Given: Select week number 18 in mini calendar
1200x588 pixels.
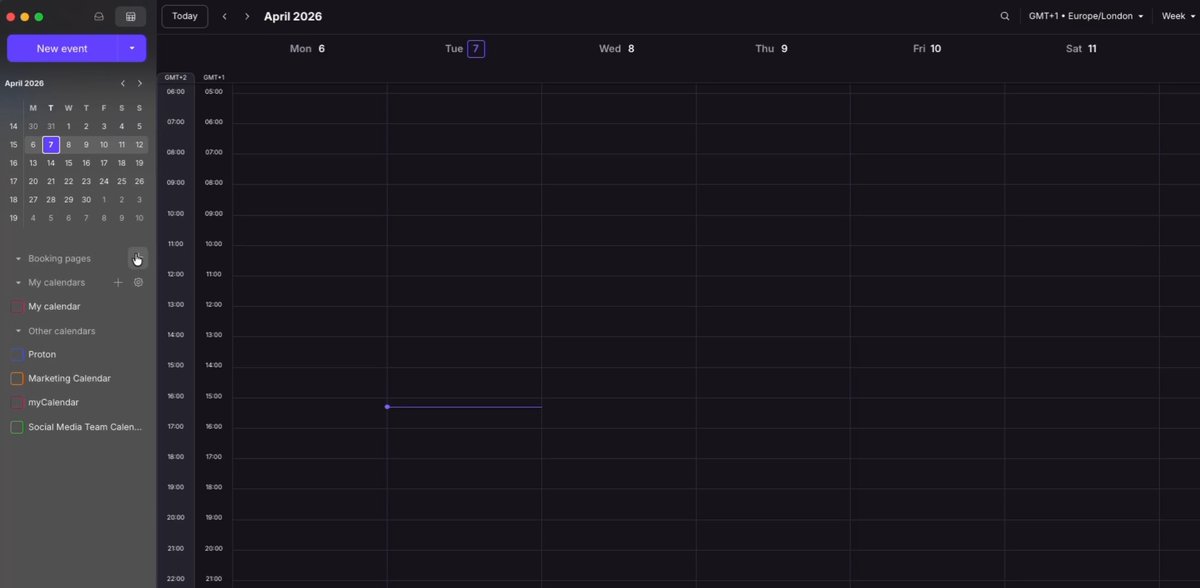Looking at the screenshot, I should pos(13,199).
